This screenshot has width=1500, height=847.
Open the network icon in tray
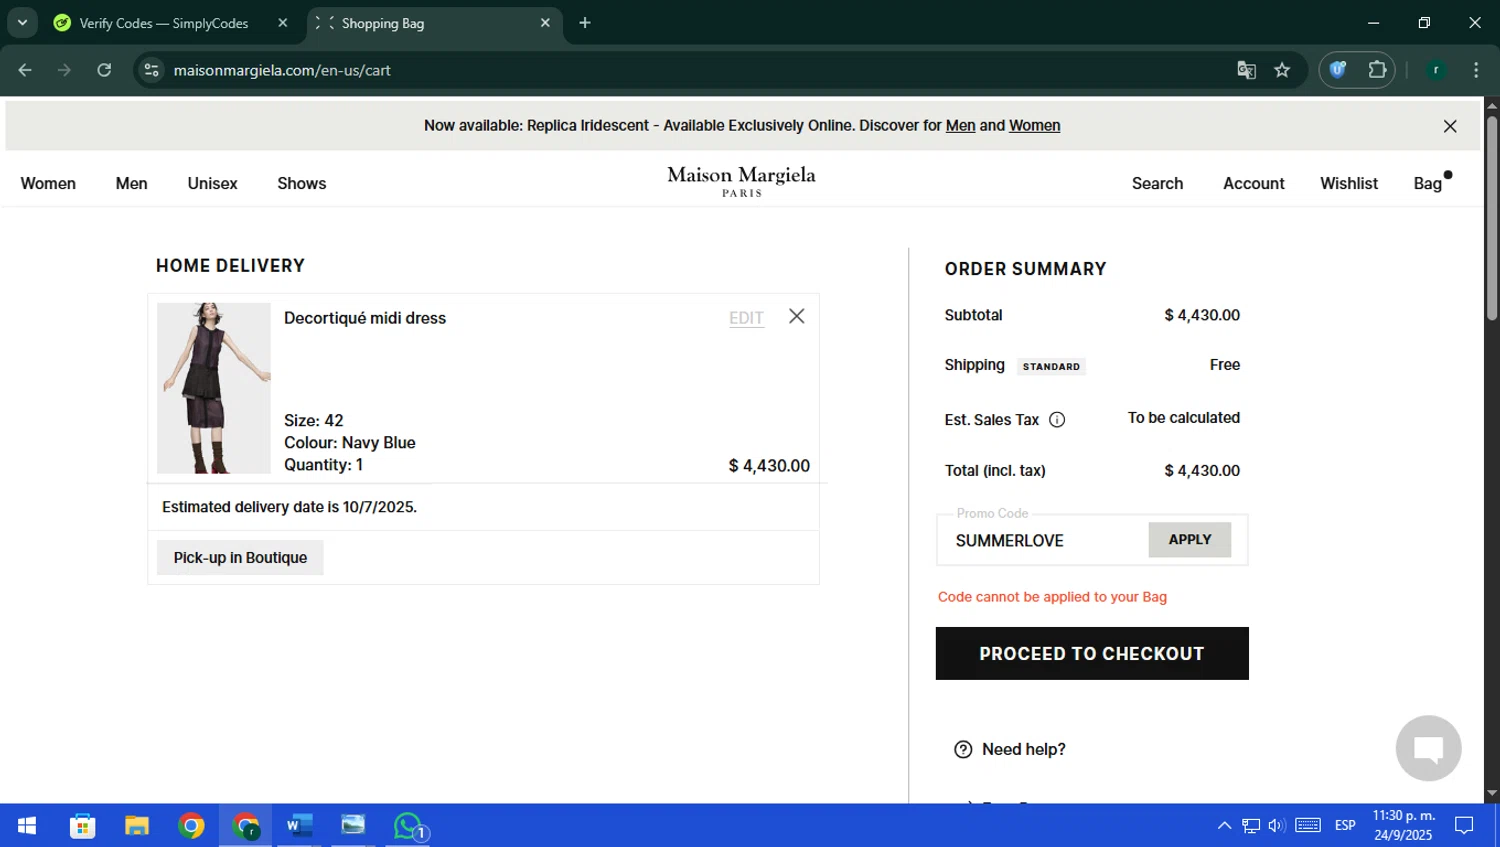1251,826
